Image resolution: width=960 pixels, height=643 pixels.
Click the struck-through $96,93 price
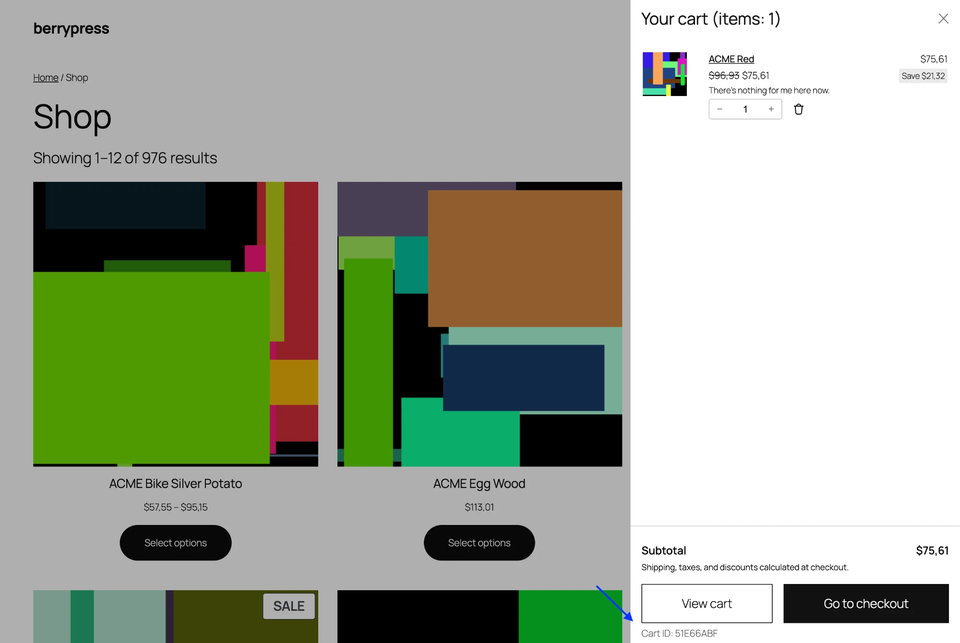coord(724,75)
